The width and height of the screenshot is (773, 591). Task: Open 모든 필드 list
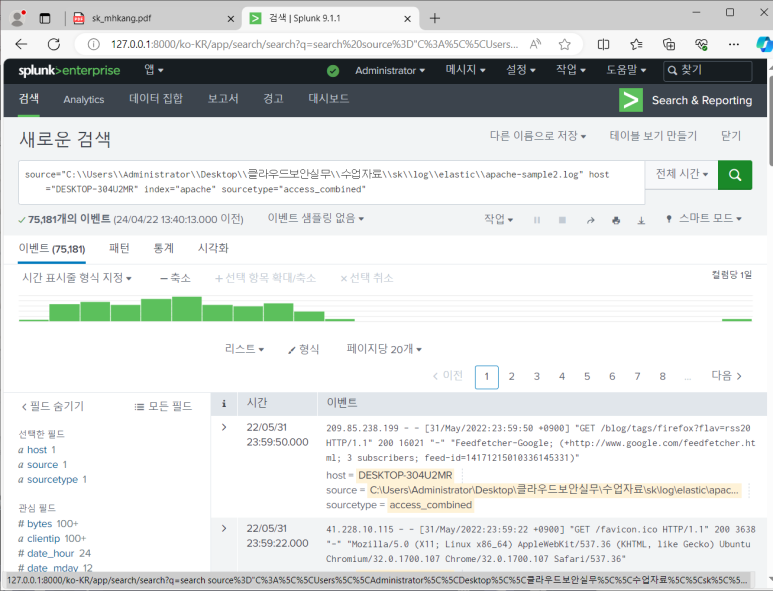pos(163,406)
